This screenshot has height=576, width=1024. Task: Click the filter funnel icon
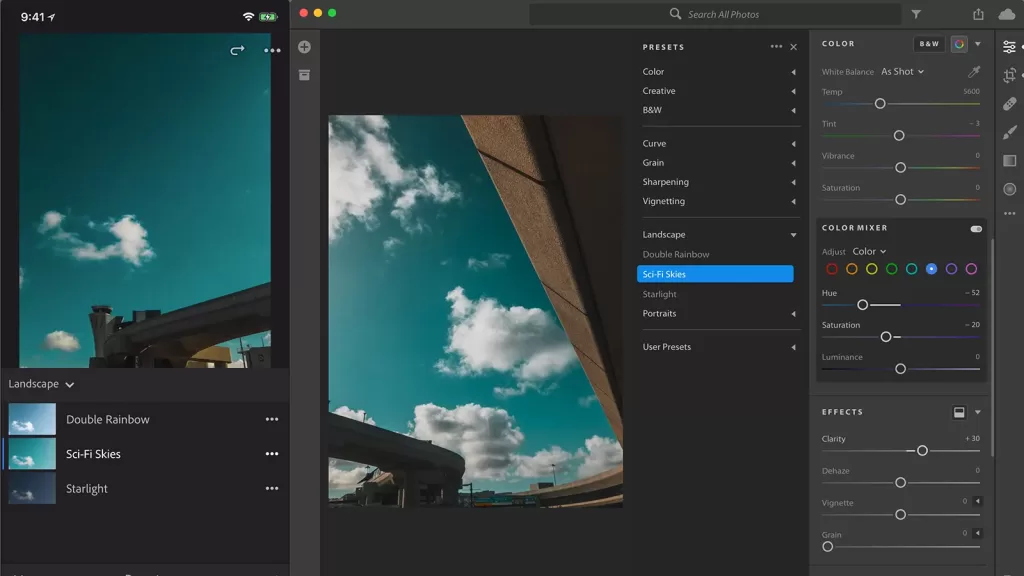click(916, 15)
